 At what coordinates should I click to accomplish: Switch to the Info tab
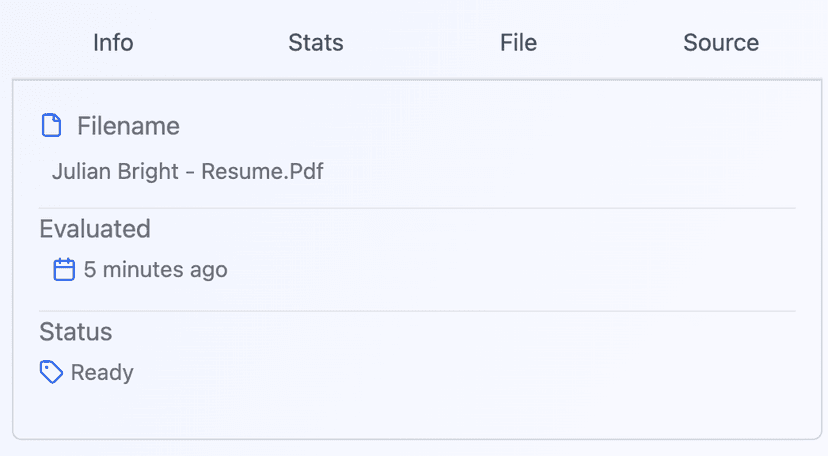coord(113,43)
